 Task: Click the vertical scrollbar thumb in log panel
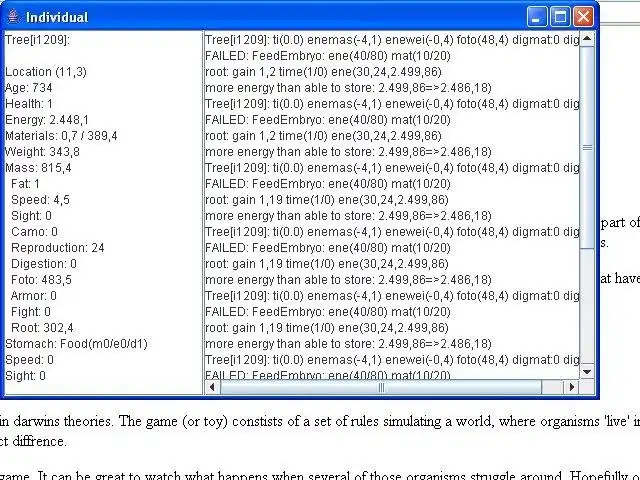(x=587, y=147)
